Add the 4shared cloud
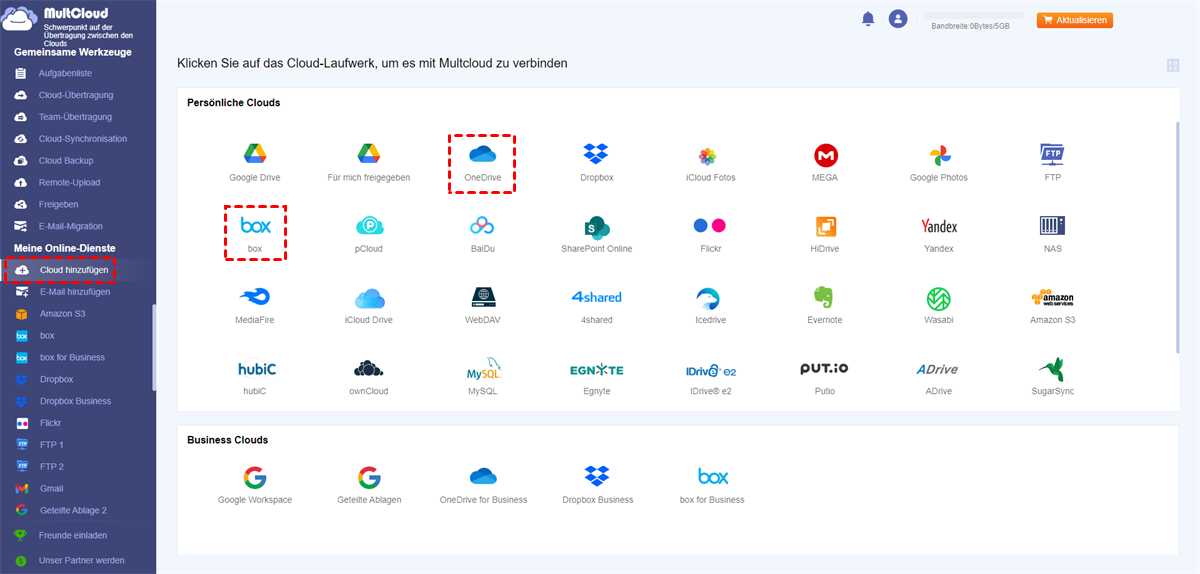 click(x=596, y=306)
